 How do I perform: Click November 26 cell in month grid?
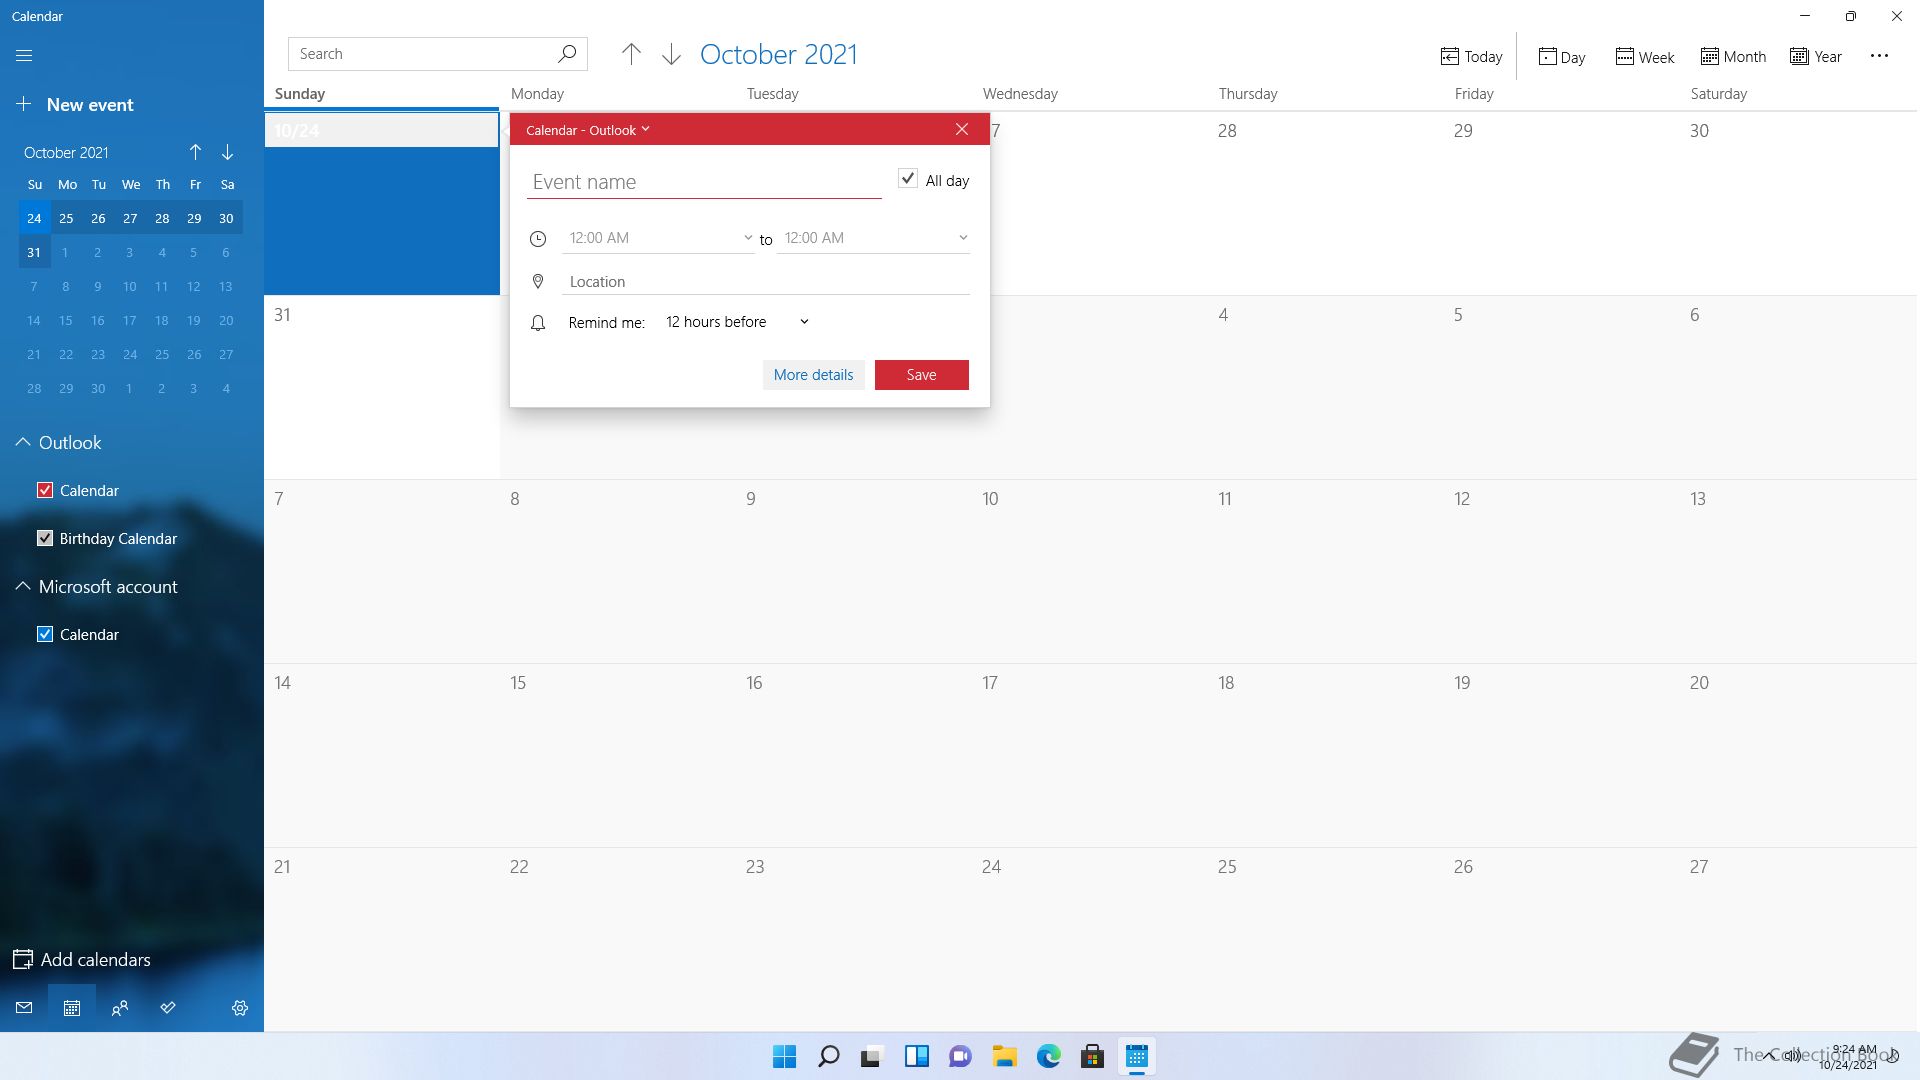[x=1562, y=939]
